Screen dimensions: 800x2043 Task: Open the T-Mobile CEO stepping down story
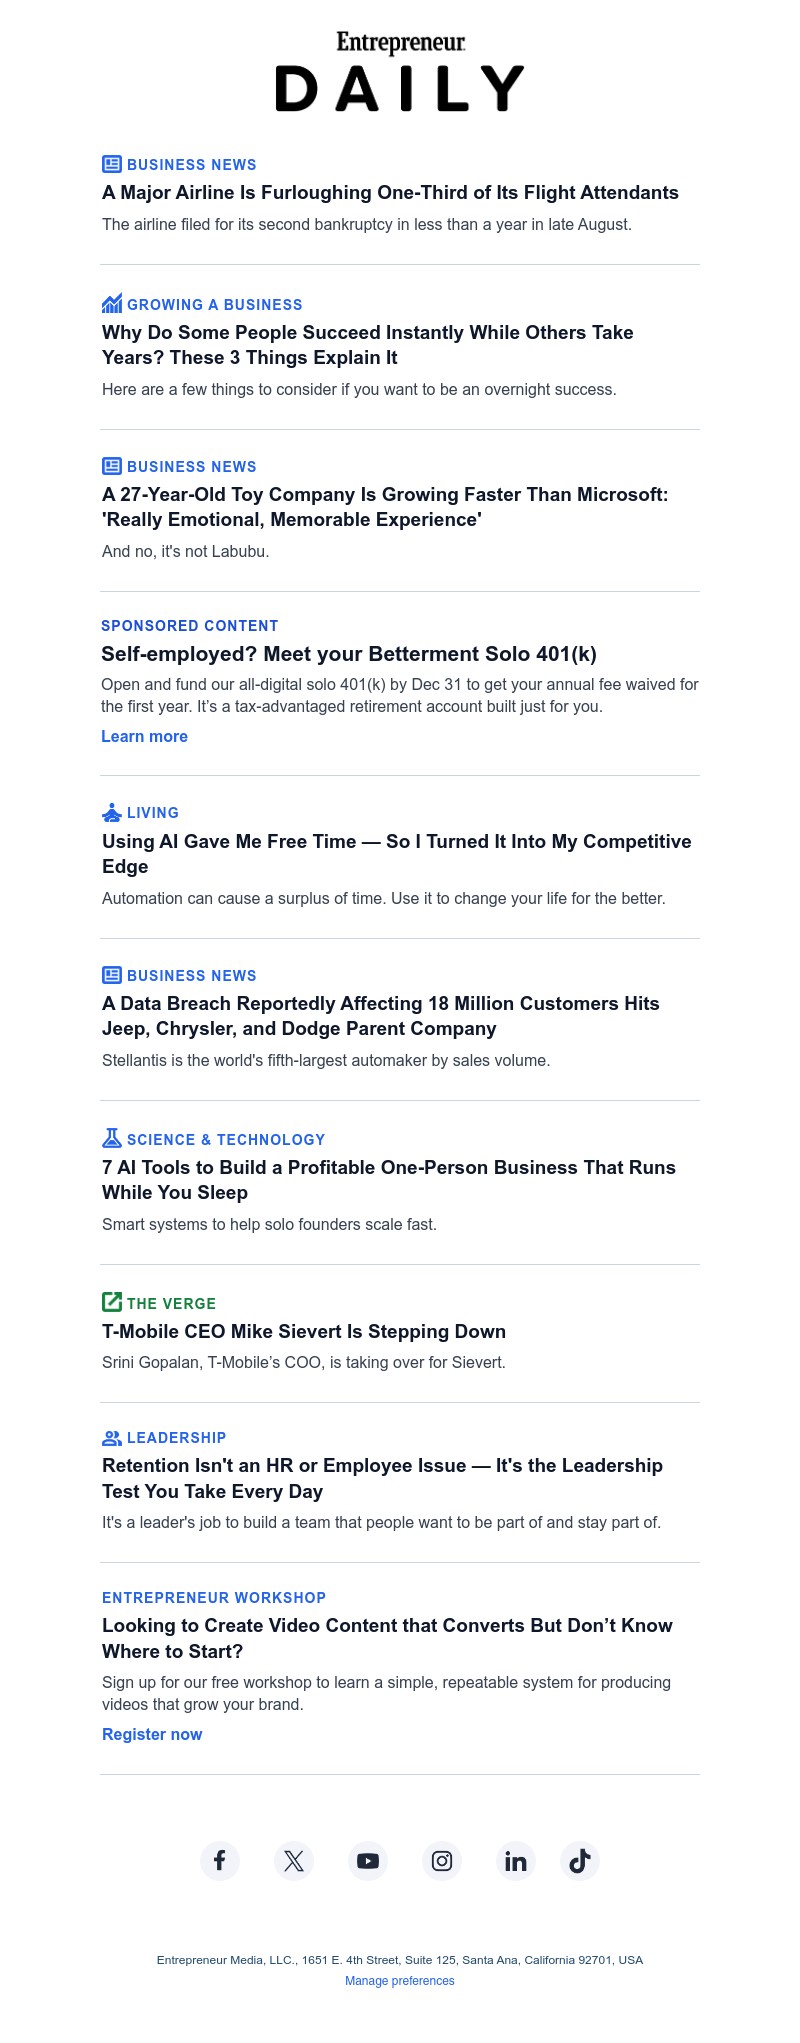[304, 1331]
